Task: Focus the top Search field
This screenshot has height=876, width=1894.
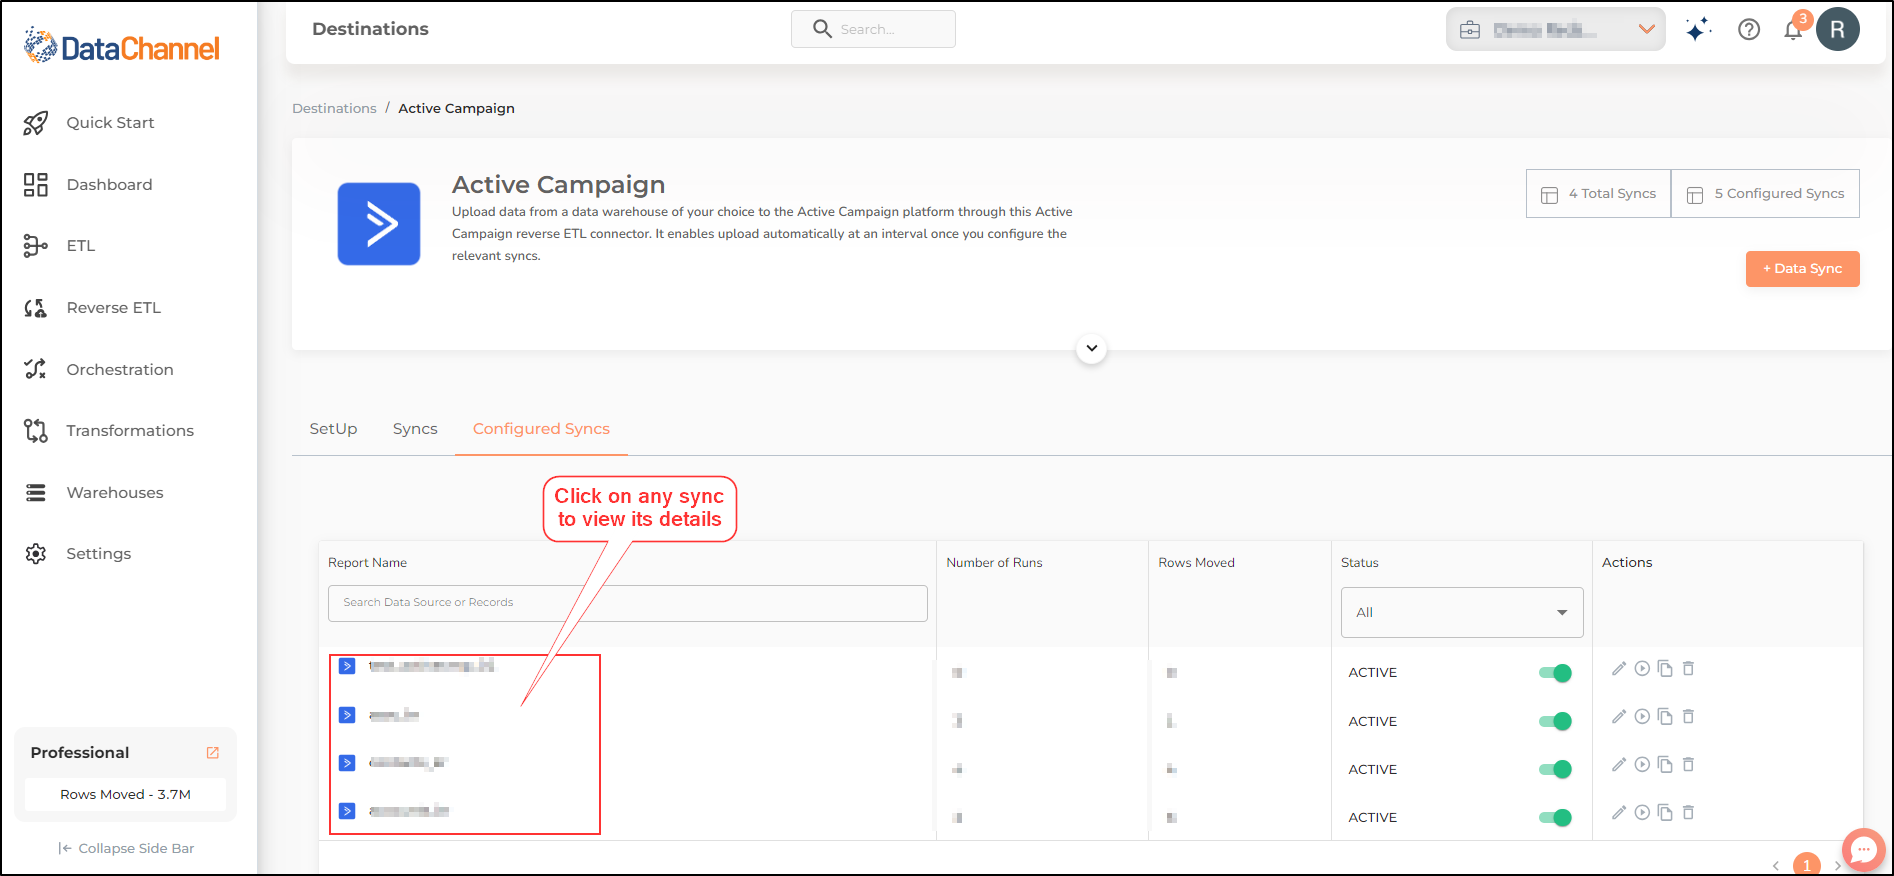Action: coord(873,29)
